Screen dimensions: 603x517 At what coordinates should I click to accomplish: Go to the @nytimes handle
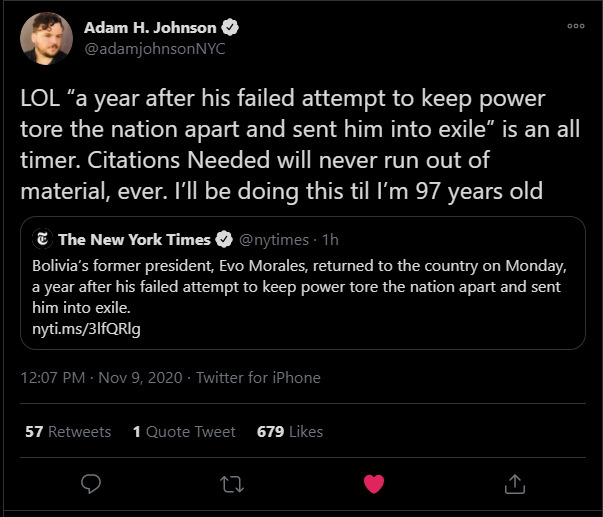274,240
